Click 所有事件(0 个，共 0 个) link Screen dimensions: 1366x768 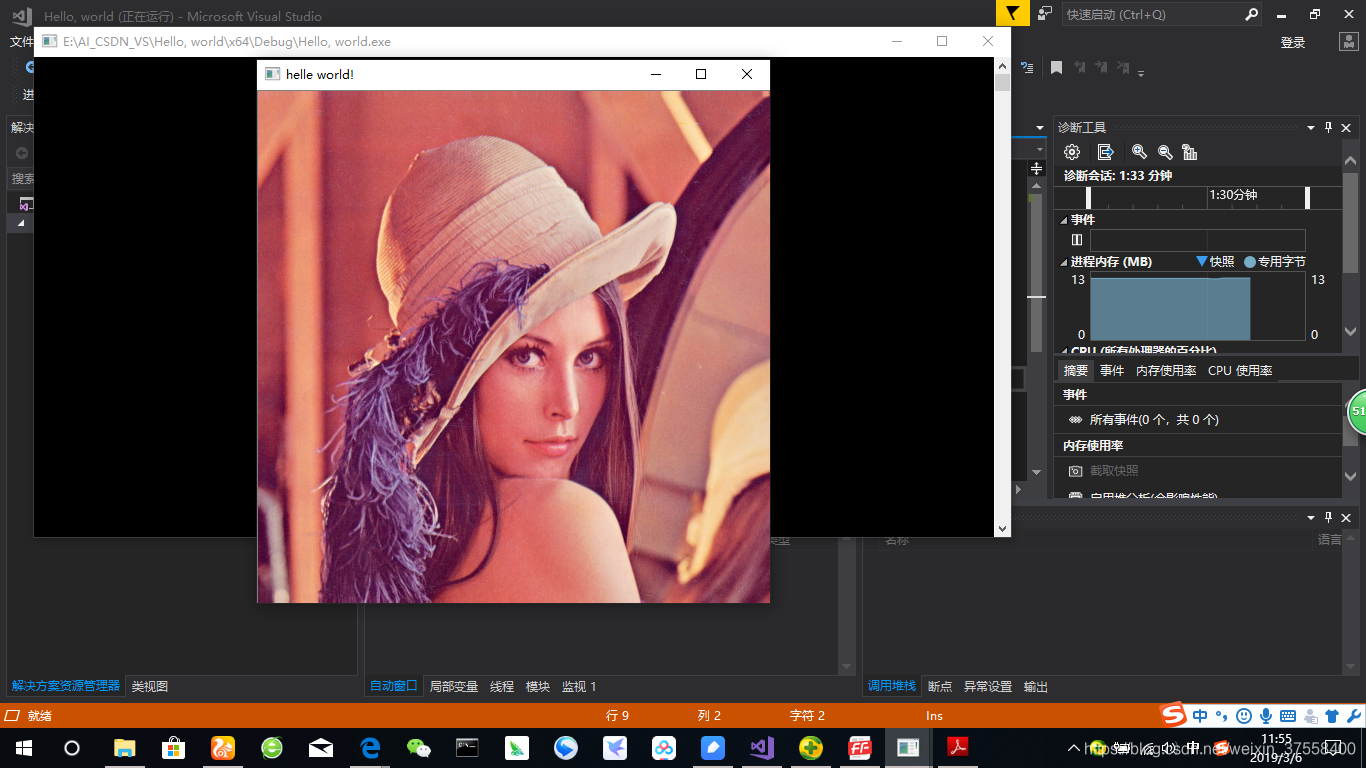click(1154, 420)
